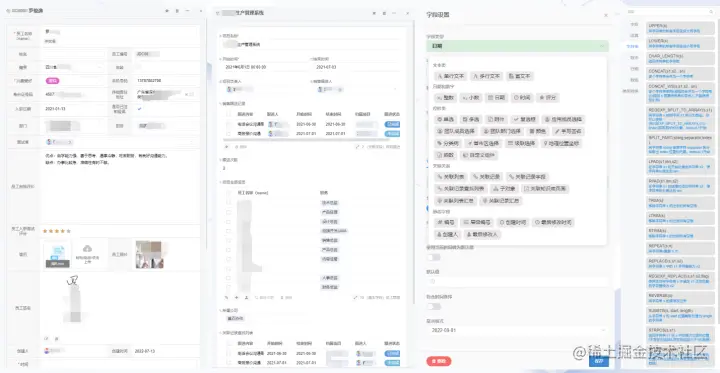The image size is (720, 373).
Task: Select the LOWER(s) function entry
Action: [x=681, y=43]
